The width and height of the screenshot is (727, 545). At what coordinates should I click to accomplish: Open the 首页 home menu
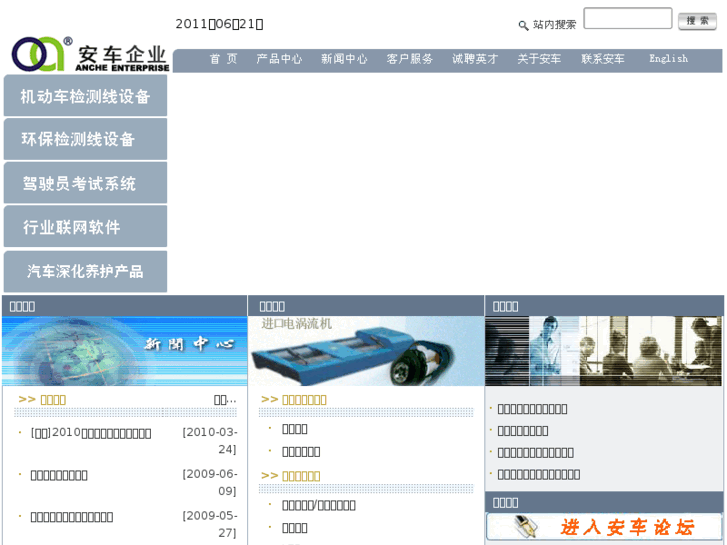(223, 59)
